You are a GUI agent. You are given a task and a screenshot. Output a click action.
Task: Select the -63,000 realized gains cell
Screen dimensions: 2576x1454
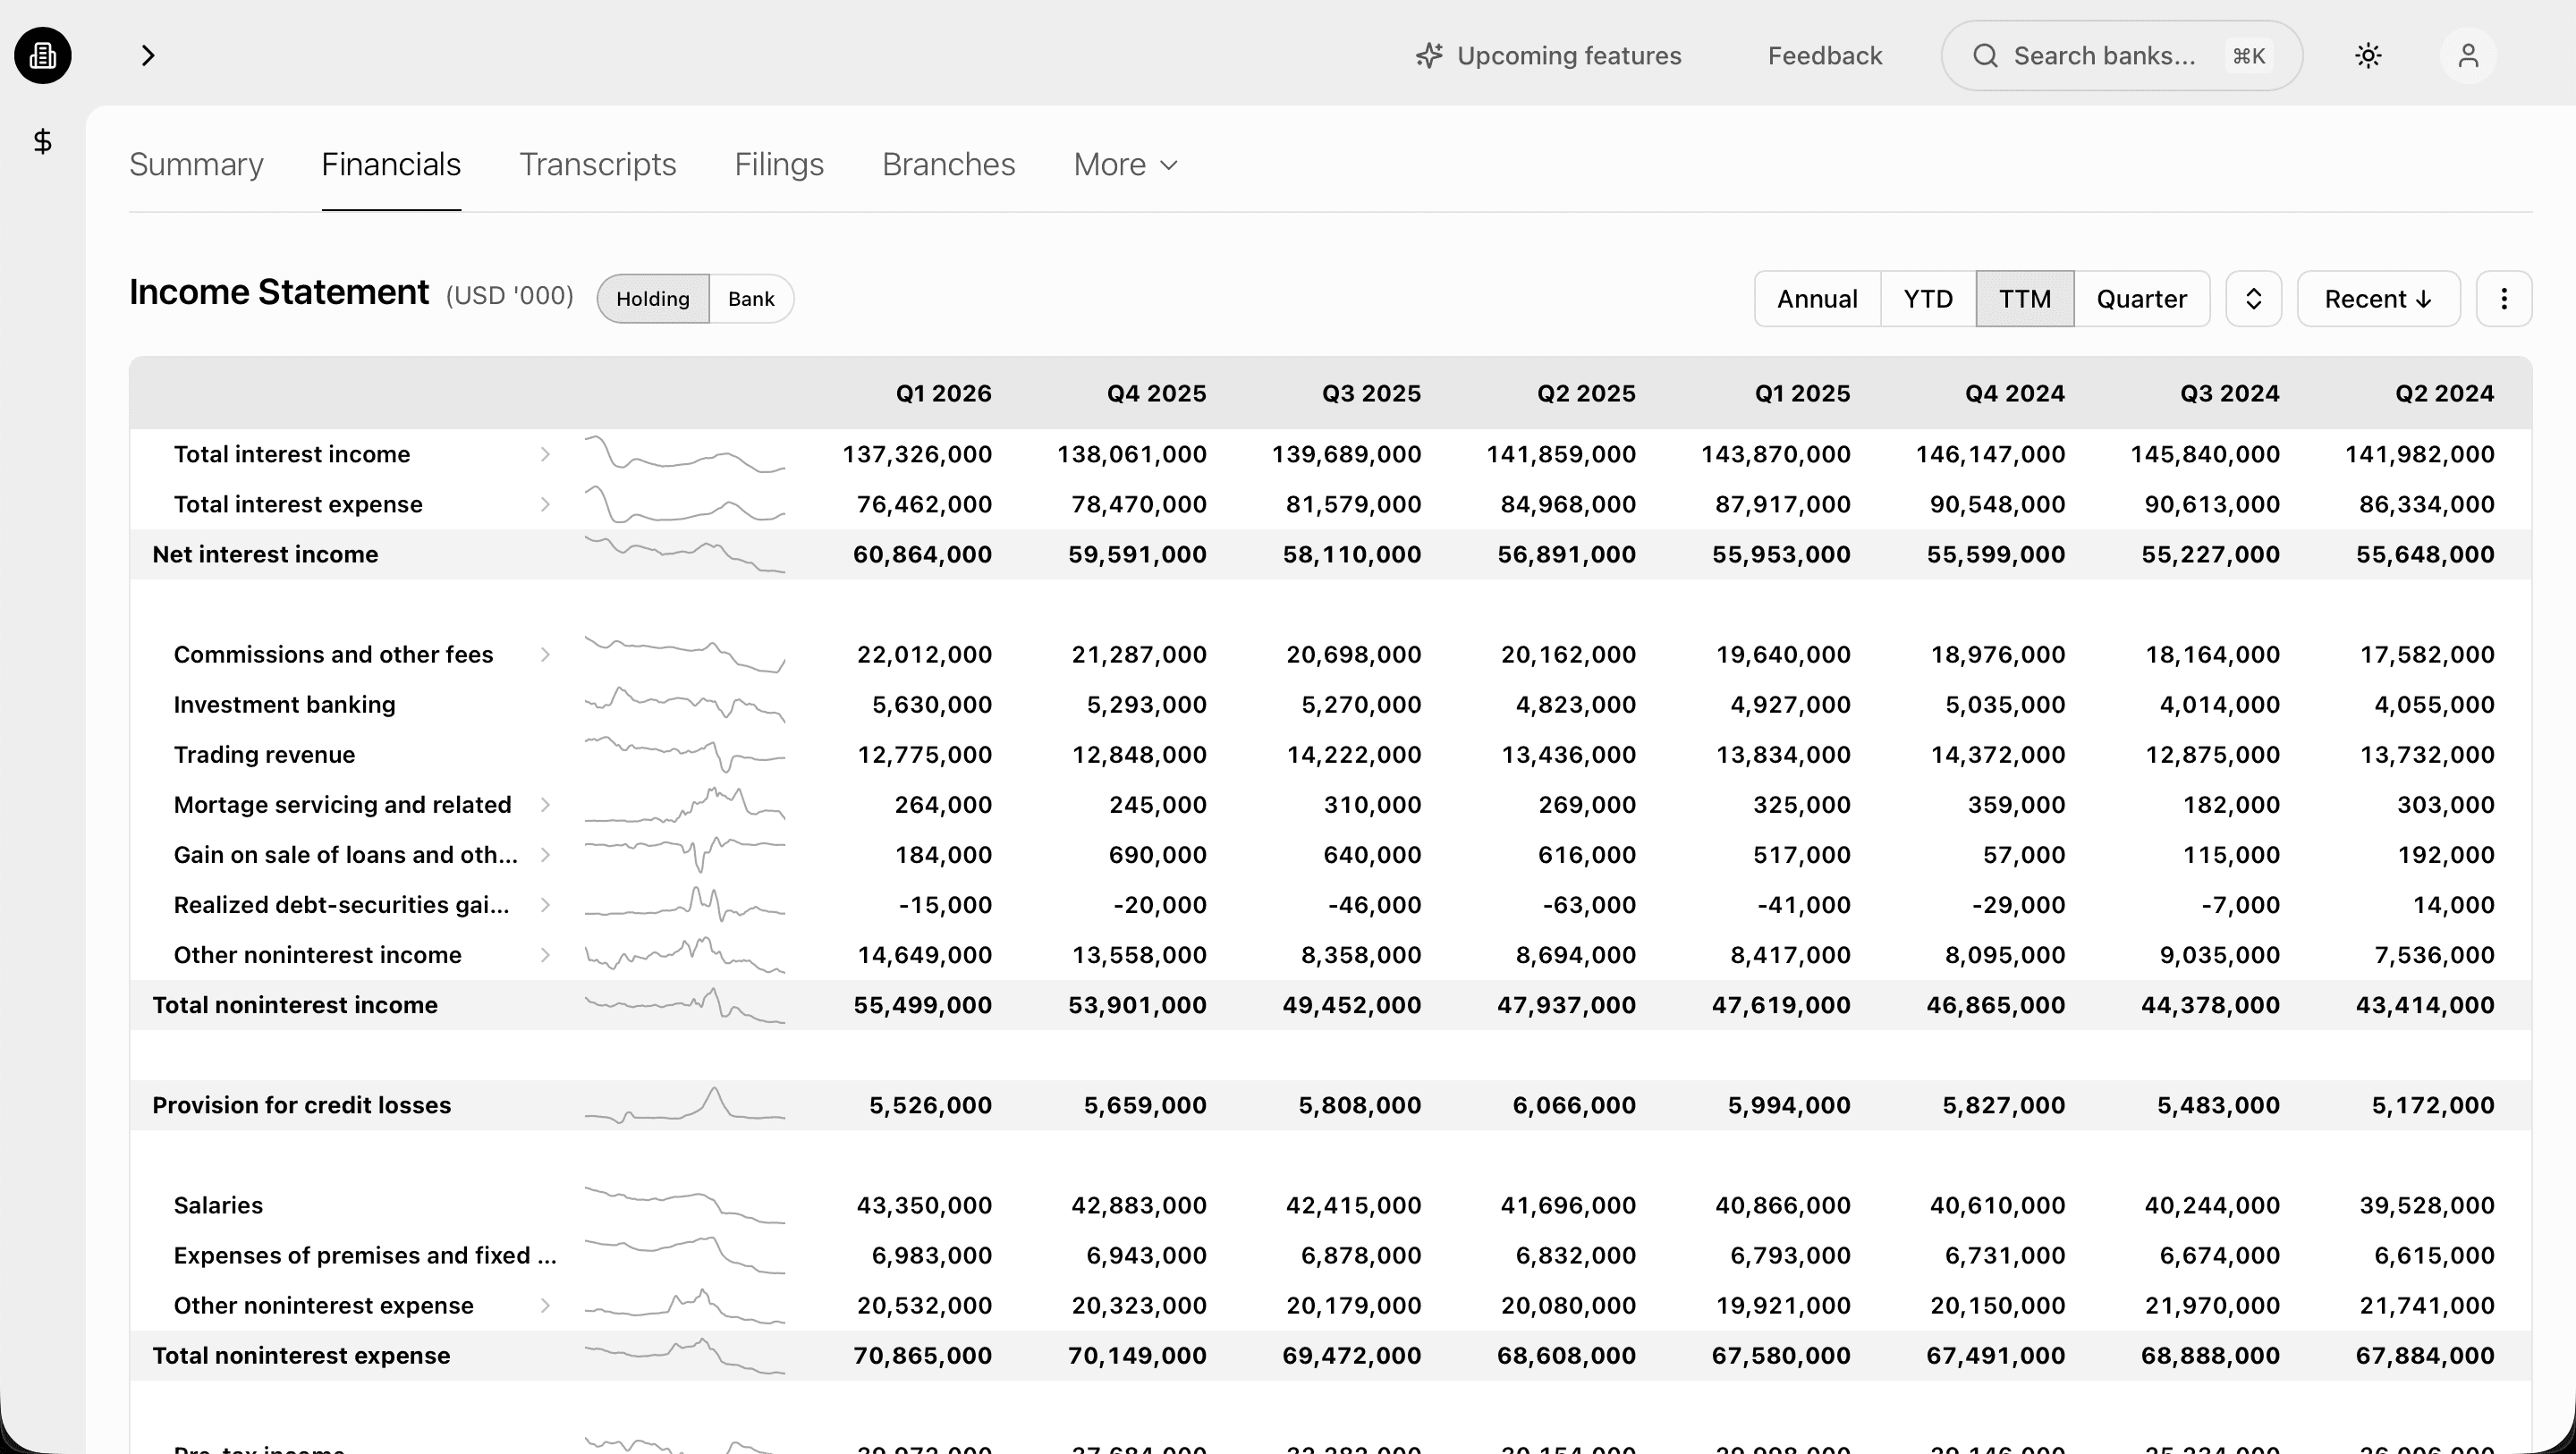click(x=1589, y=905)
